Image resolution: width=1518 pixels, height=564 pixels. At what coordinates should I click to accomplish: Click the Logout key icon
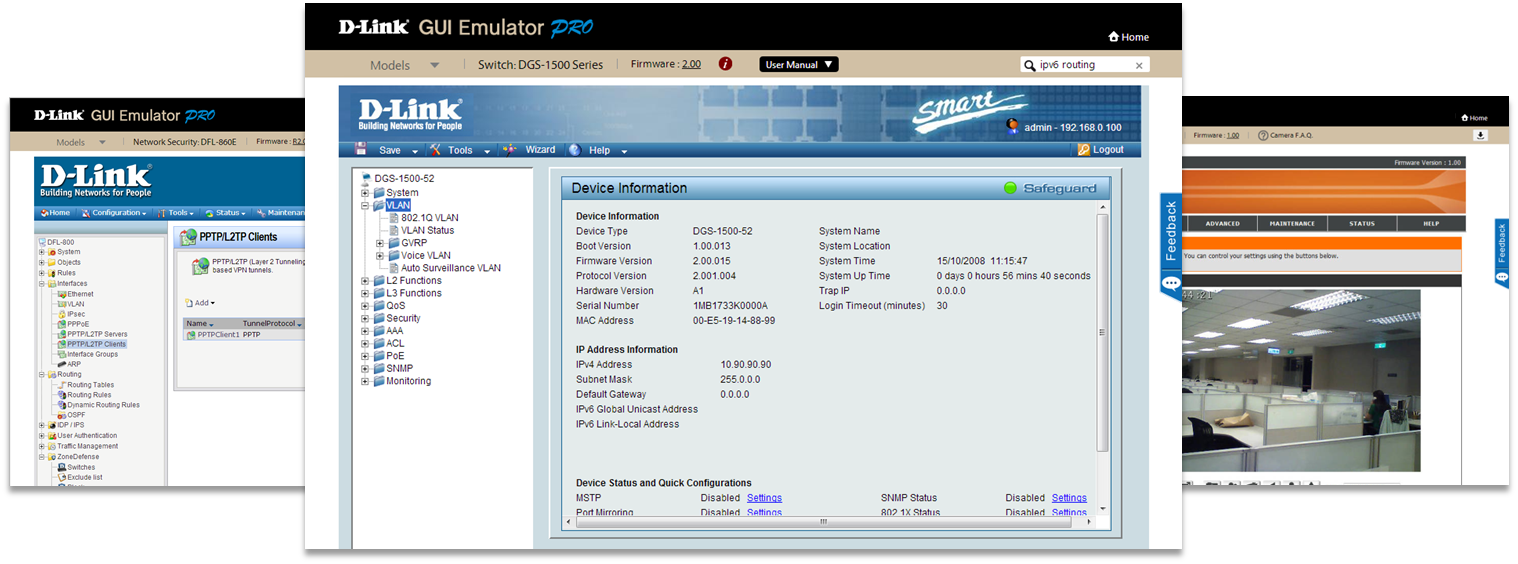pos(1084,150)
